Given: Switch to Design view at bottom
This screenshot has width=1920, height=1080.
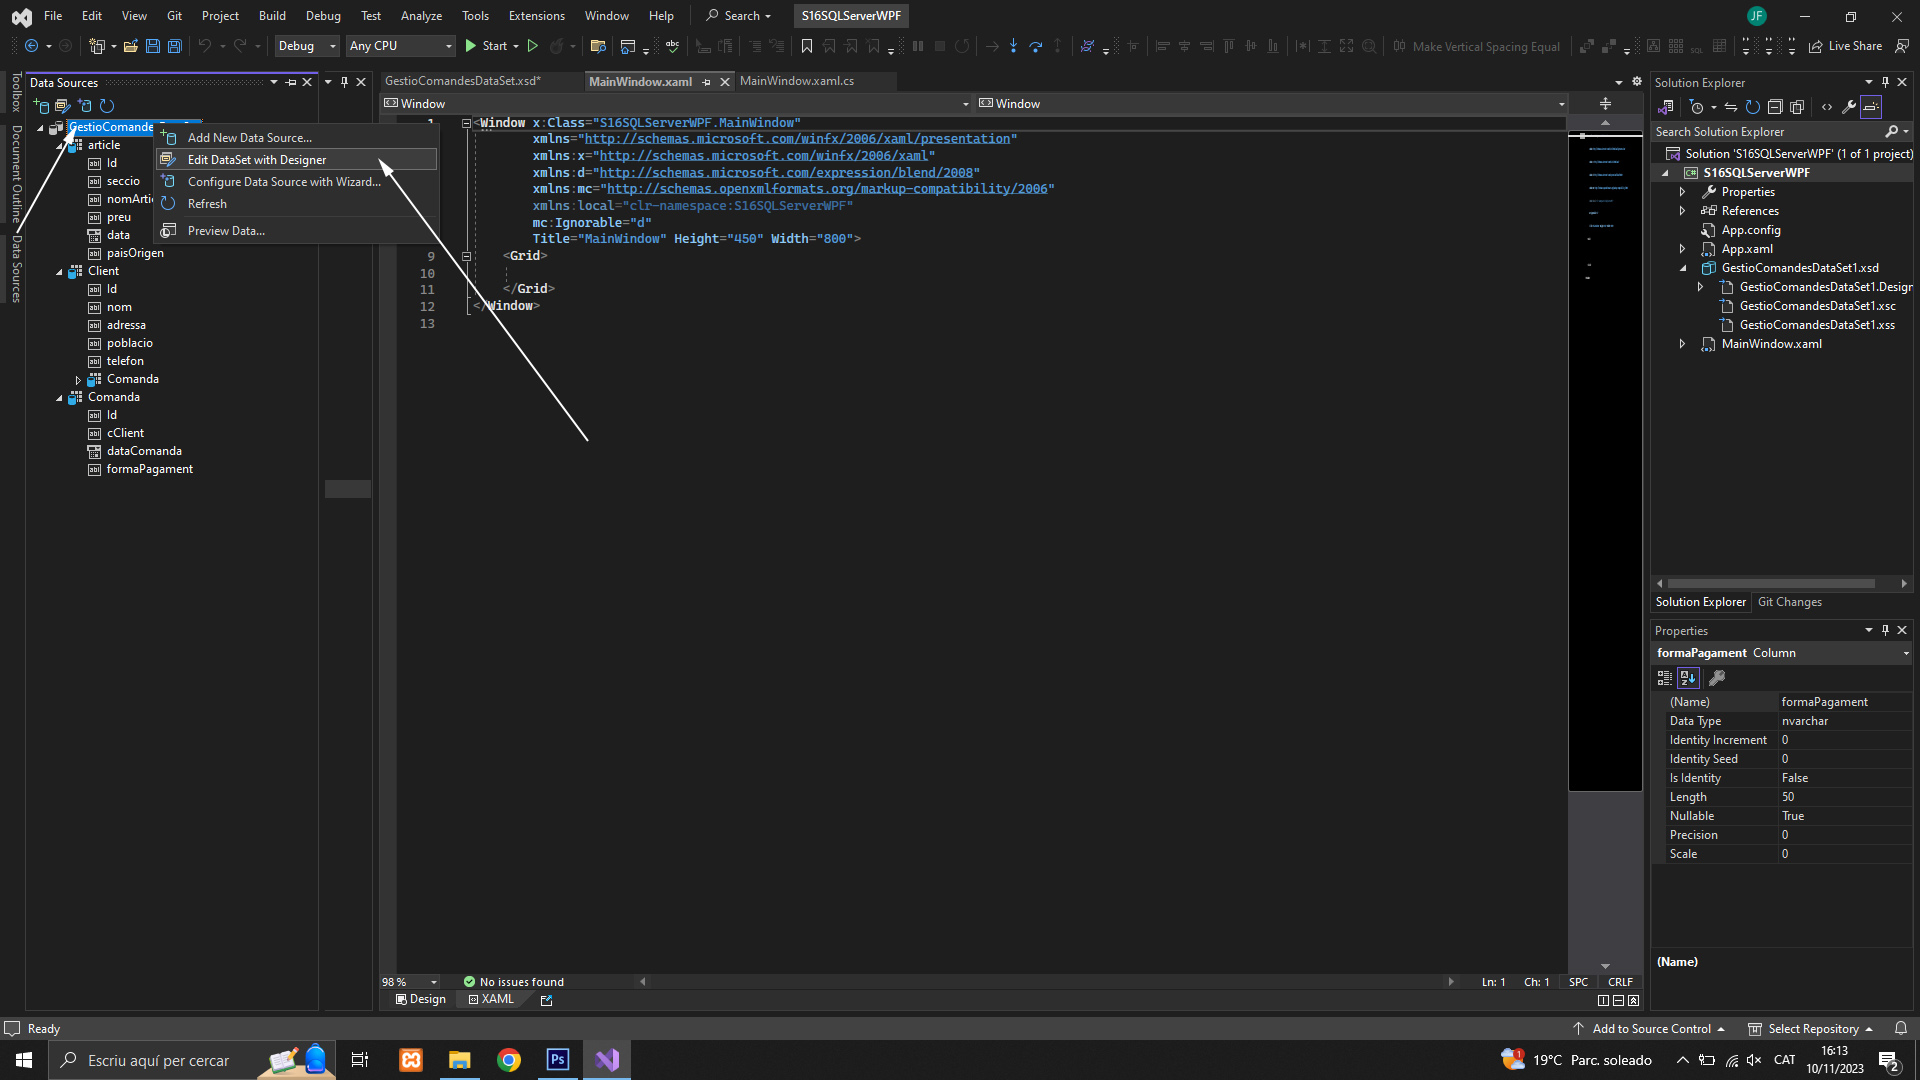Looking at the screenshot, I should pyautogui.click(x=421, y=1000).
